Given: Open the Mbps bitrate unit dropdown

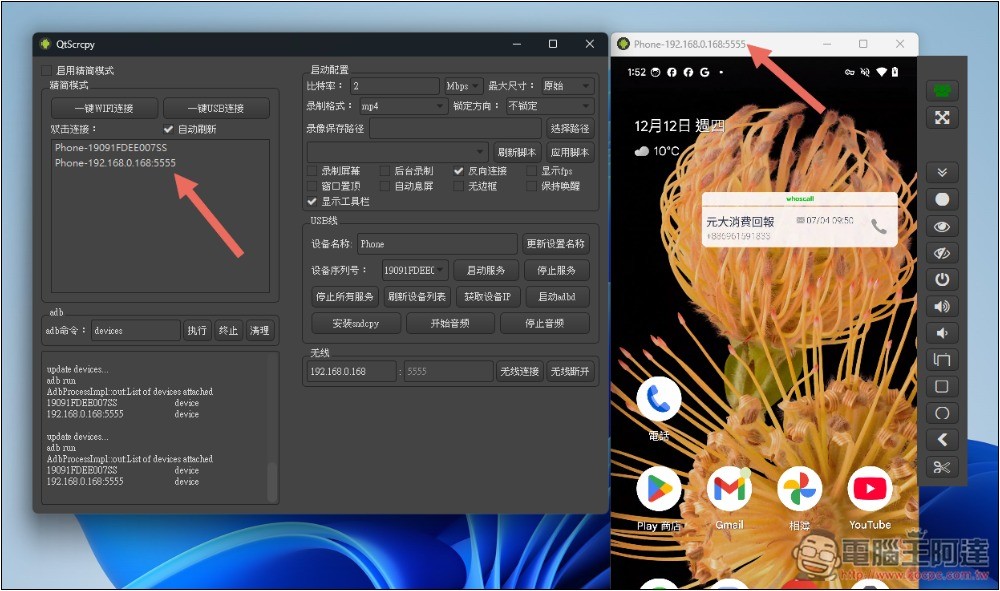Looking at the screenshot, I should coord(464,85).
